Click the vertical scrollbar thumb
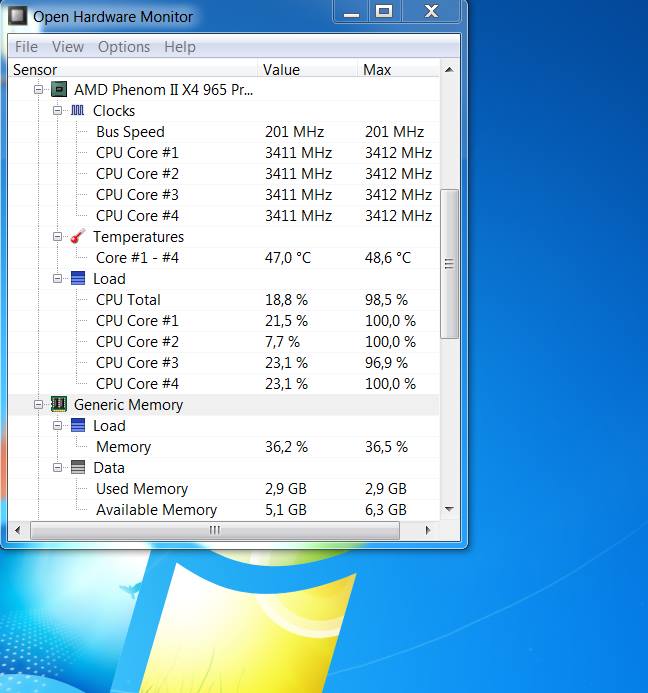648x693 pixels. coord(450,264)
